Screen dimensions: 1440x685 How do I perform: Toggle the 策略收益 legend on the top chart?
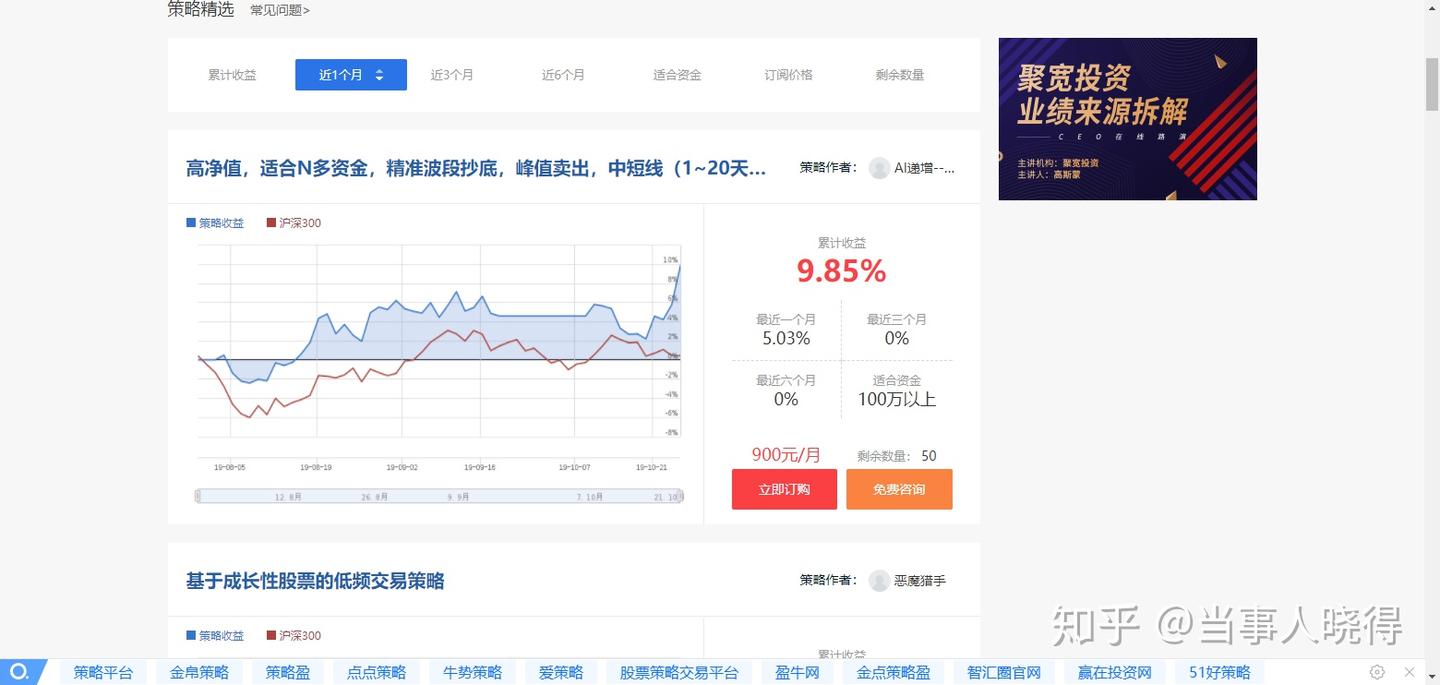click(214, 222)
